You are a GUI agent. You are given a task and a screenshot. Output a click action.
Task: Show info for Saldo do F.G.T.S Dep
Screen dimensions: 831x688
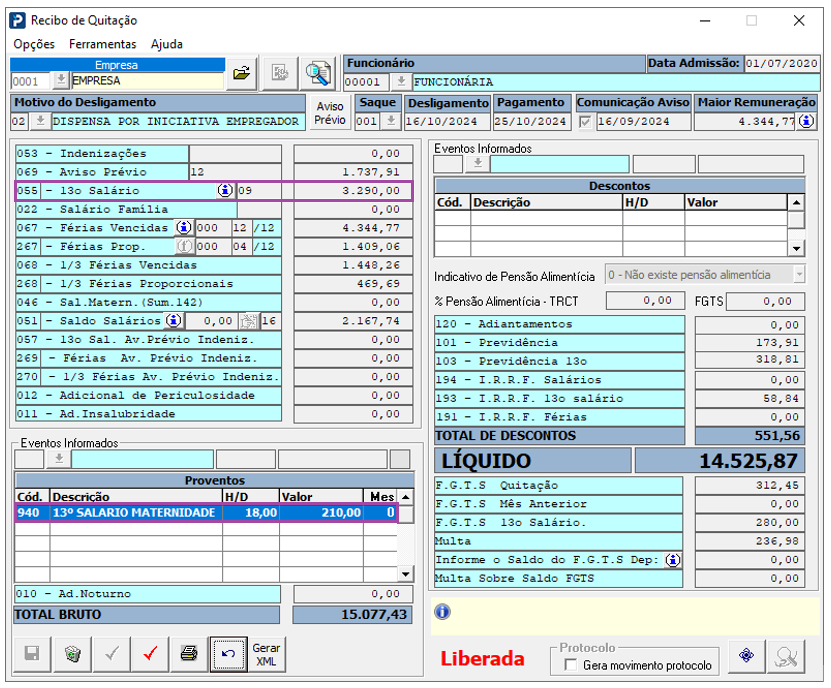point(673,560)
